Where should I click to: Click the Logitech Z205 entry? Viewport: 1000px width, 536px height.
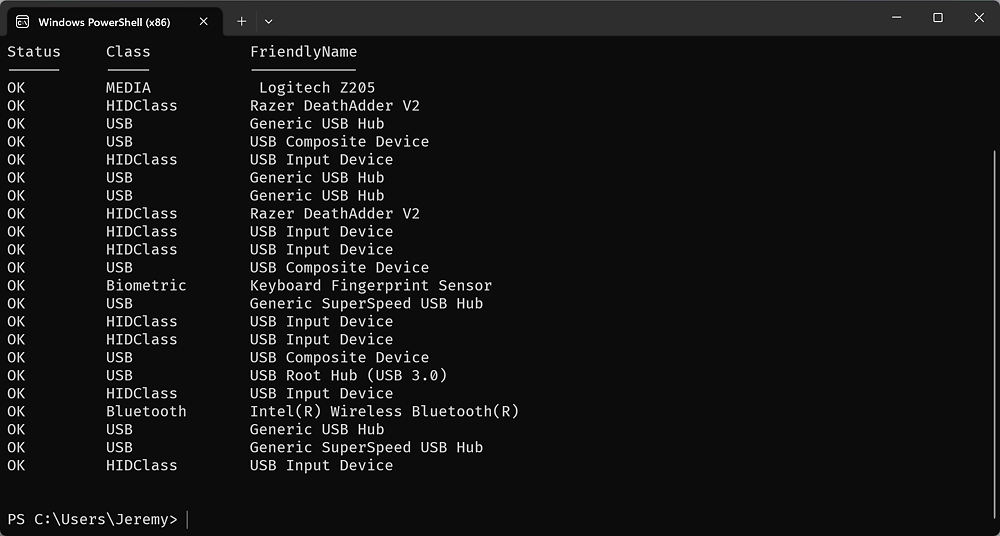tap(317, 87)
